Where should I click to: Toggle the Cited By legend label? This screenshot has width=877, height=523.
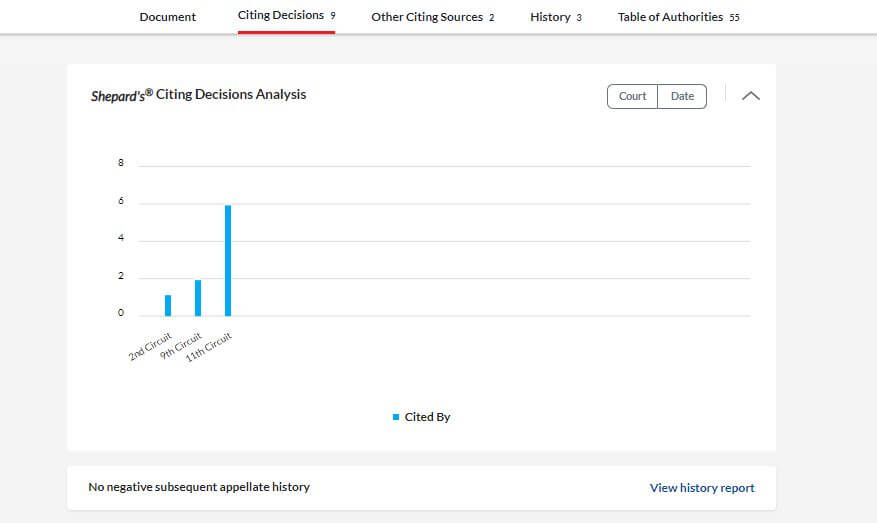pos(428,417)
